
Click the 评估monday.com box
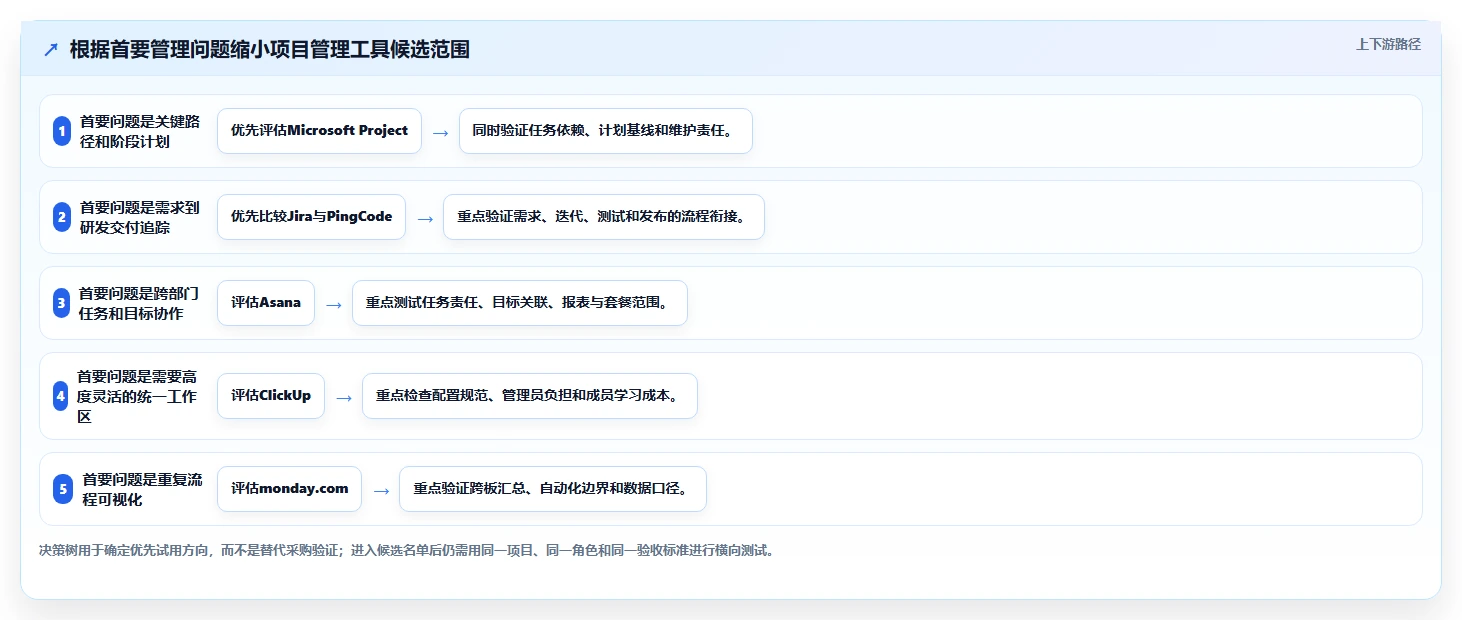289,489
